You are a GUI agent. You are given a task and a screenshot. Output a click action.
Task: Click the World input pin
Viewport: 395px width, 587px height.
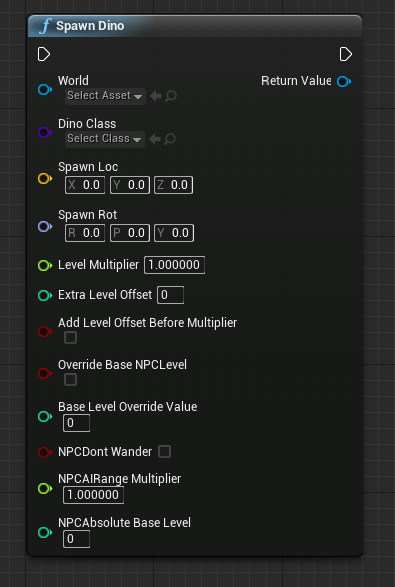[45, 89]
